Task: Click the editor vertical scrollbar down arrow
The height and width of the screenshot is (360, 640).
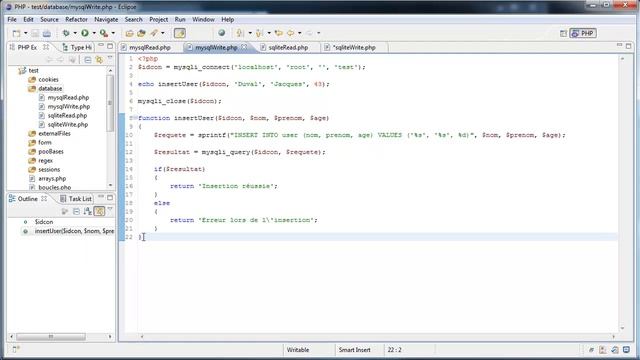Action: click(622, 328)
